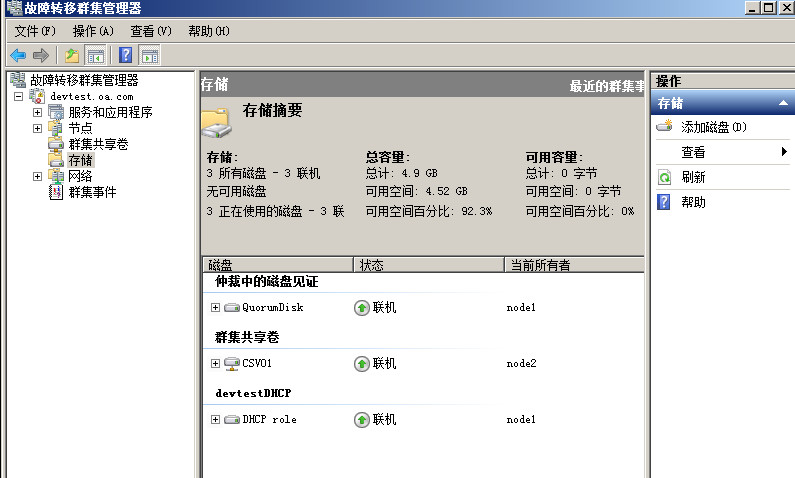795x478 pixels.
Task: Click the 网络 network icon in tree
Action: click(x=56, y=176)
